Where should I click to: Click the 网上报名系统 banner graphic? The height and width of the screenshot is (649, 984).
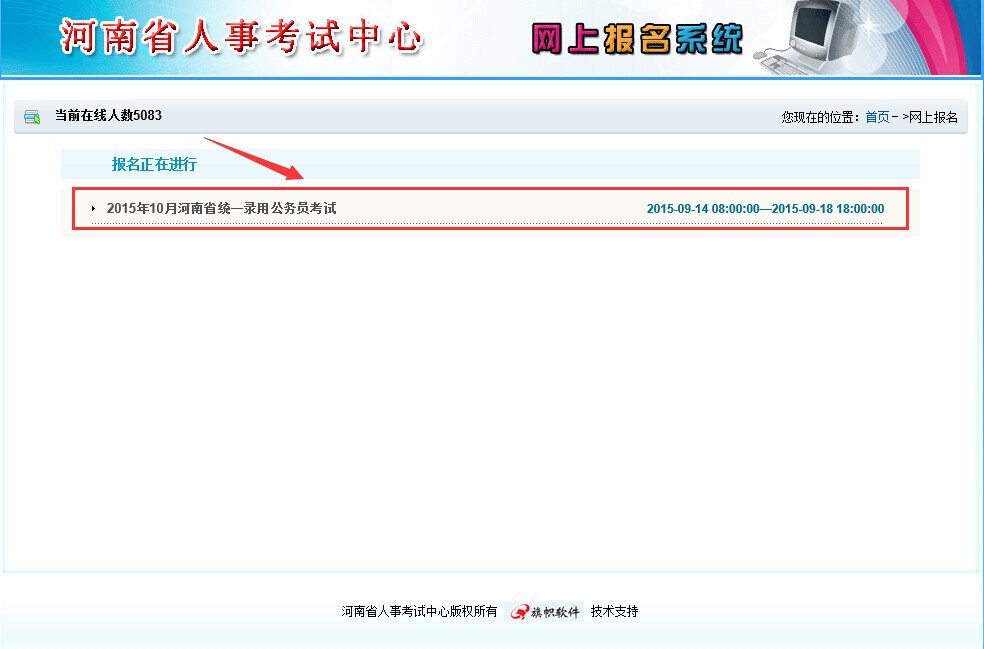[637, 38]
